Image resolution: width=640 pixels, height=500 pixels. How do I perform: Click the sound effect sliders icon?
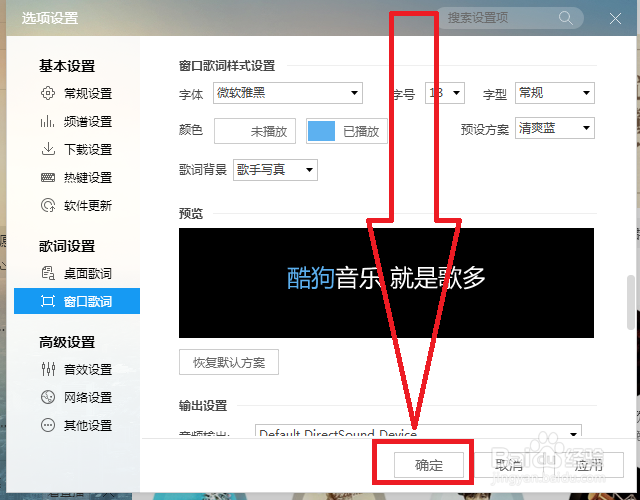click(x=48, y=369)
